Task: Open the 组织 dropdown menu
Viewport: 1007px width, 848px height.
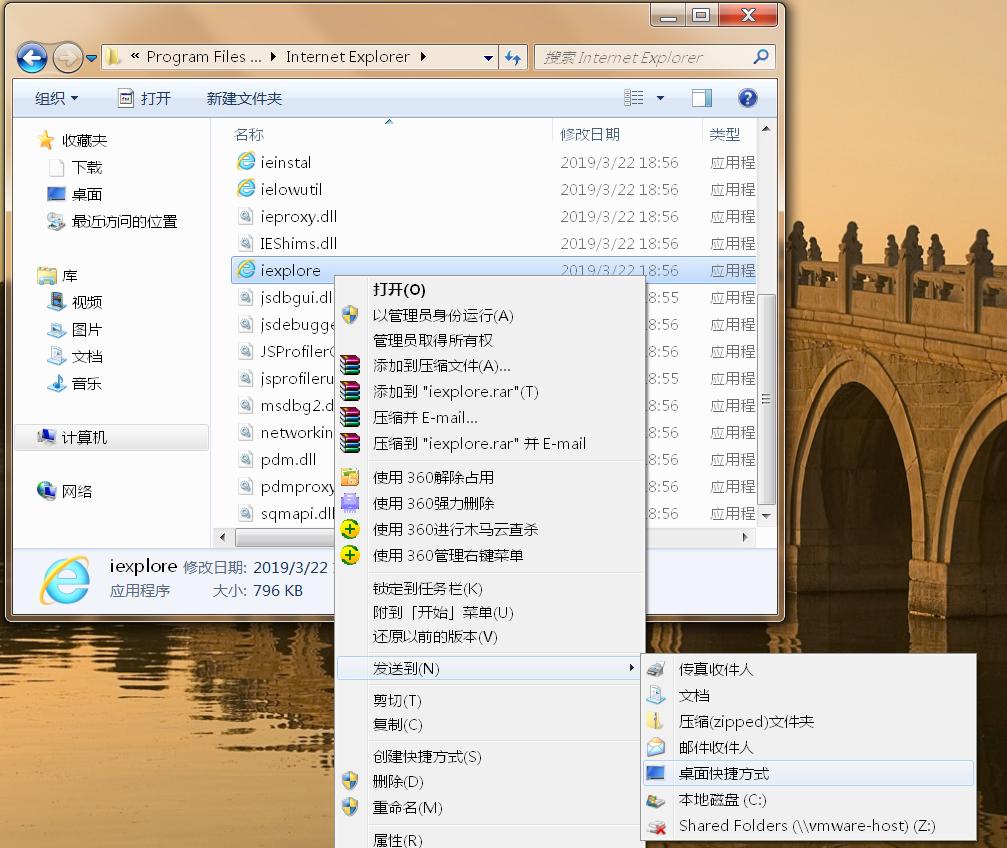Action: [x=52, y=98]
